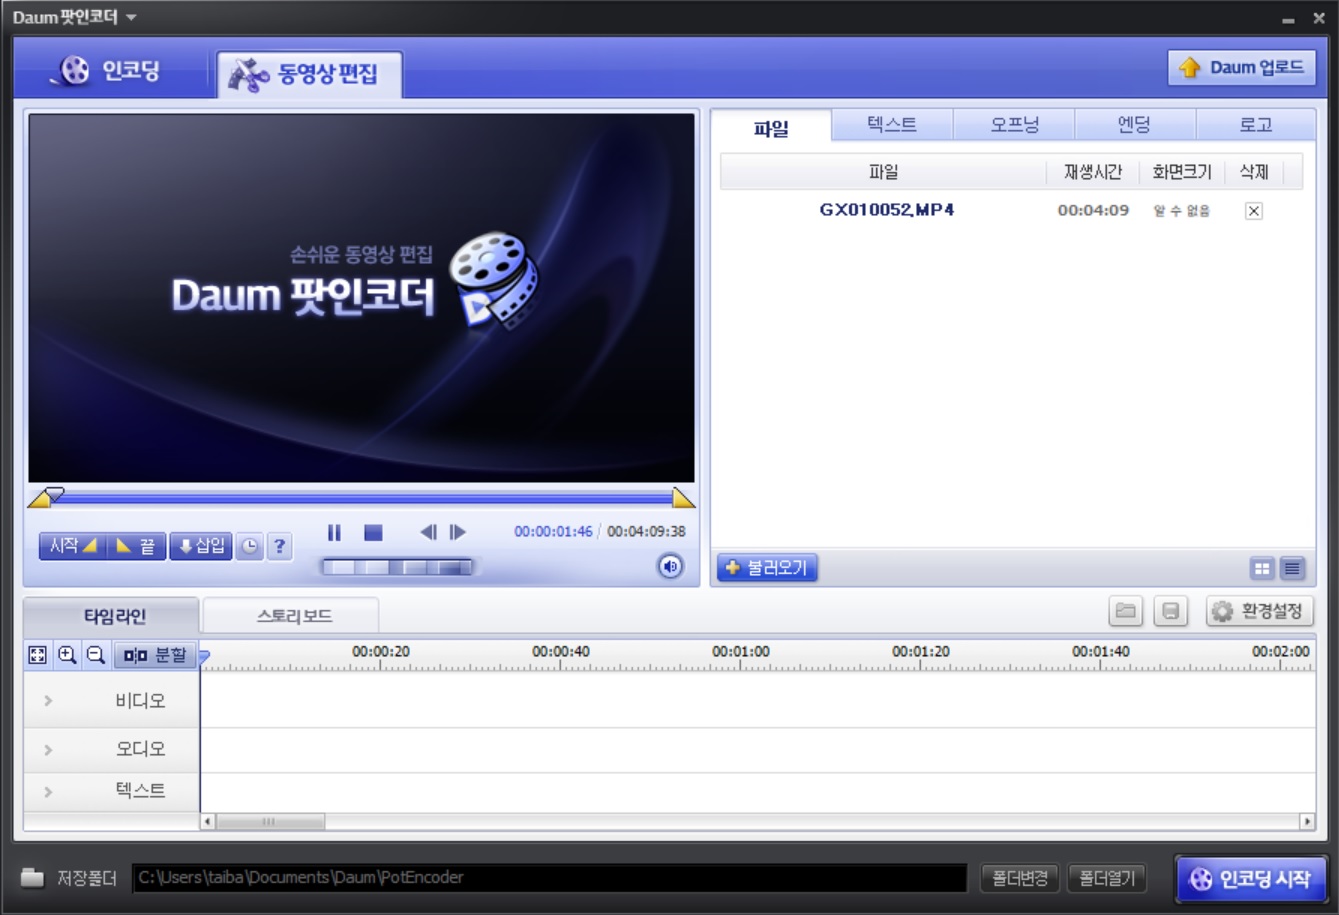Select the 파일 panel tab

pos(771,127)
